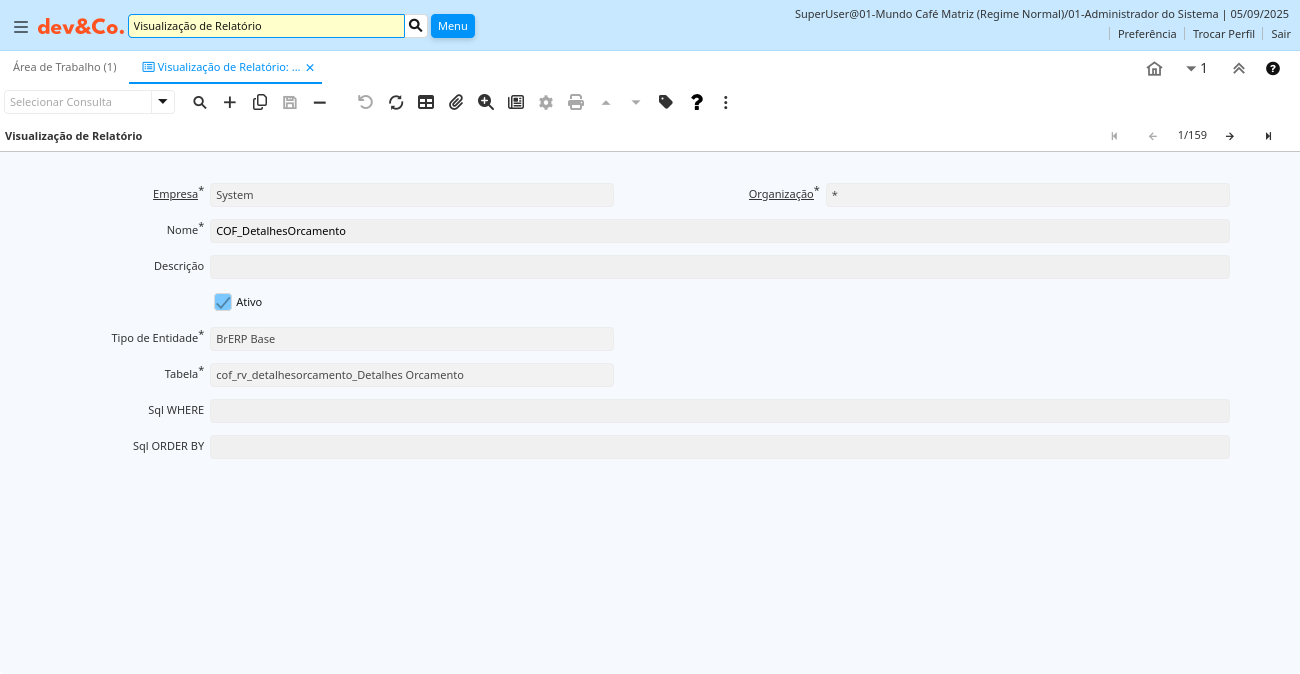Click the Refresh toolbar icon

pos(396,102)
